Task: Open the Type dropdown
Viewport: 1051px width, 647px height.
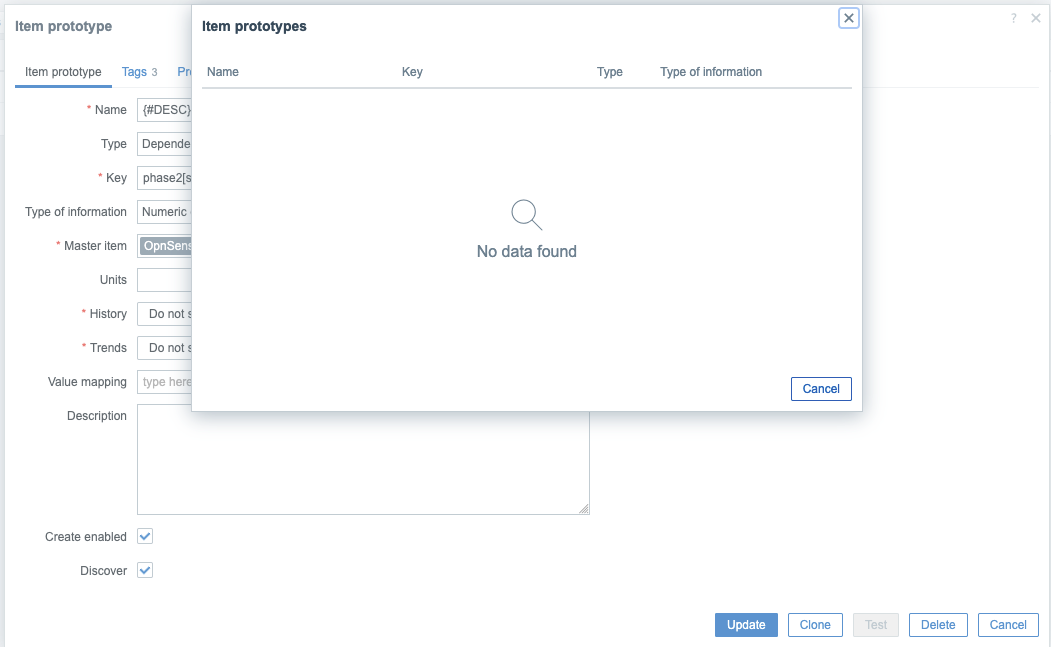Action: (164, 144)
